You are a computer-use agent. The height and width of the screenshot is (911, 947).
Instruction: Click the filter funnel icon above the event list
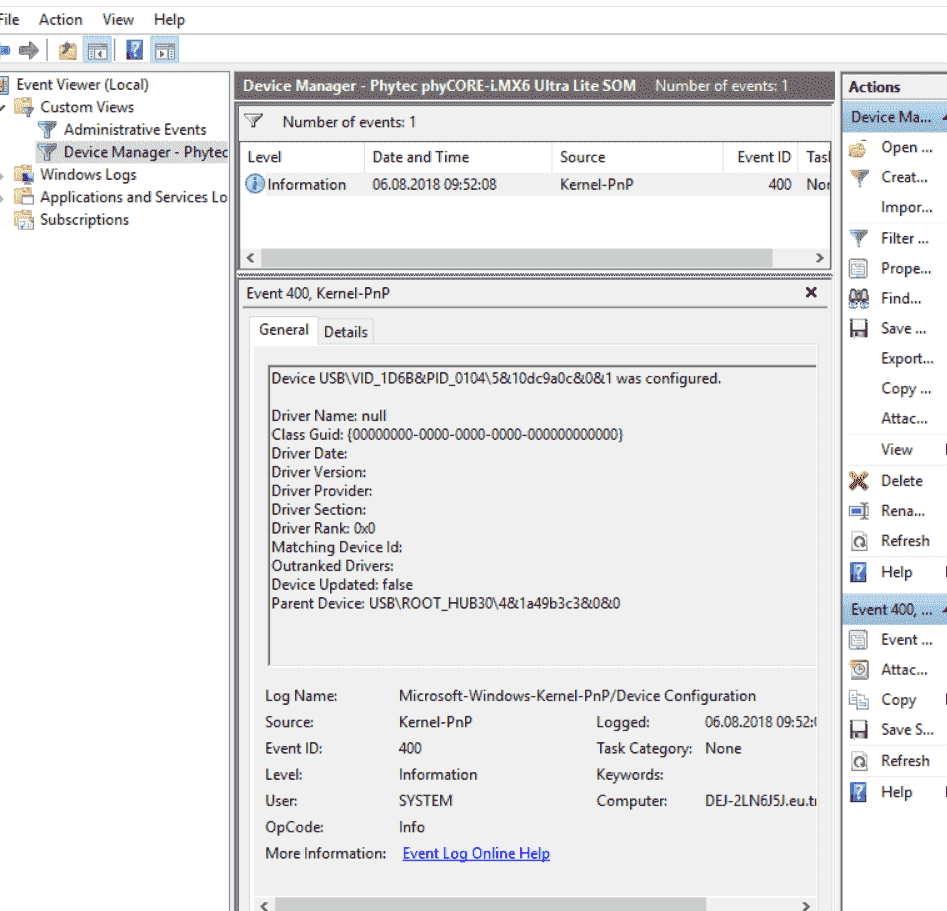coord(253,121)
